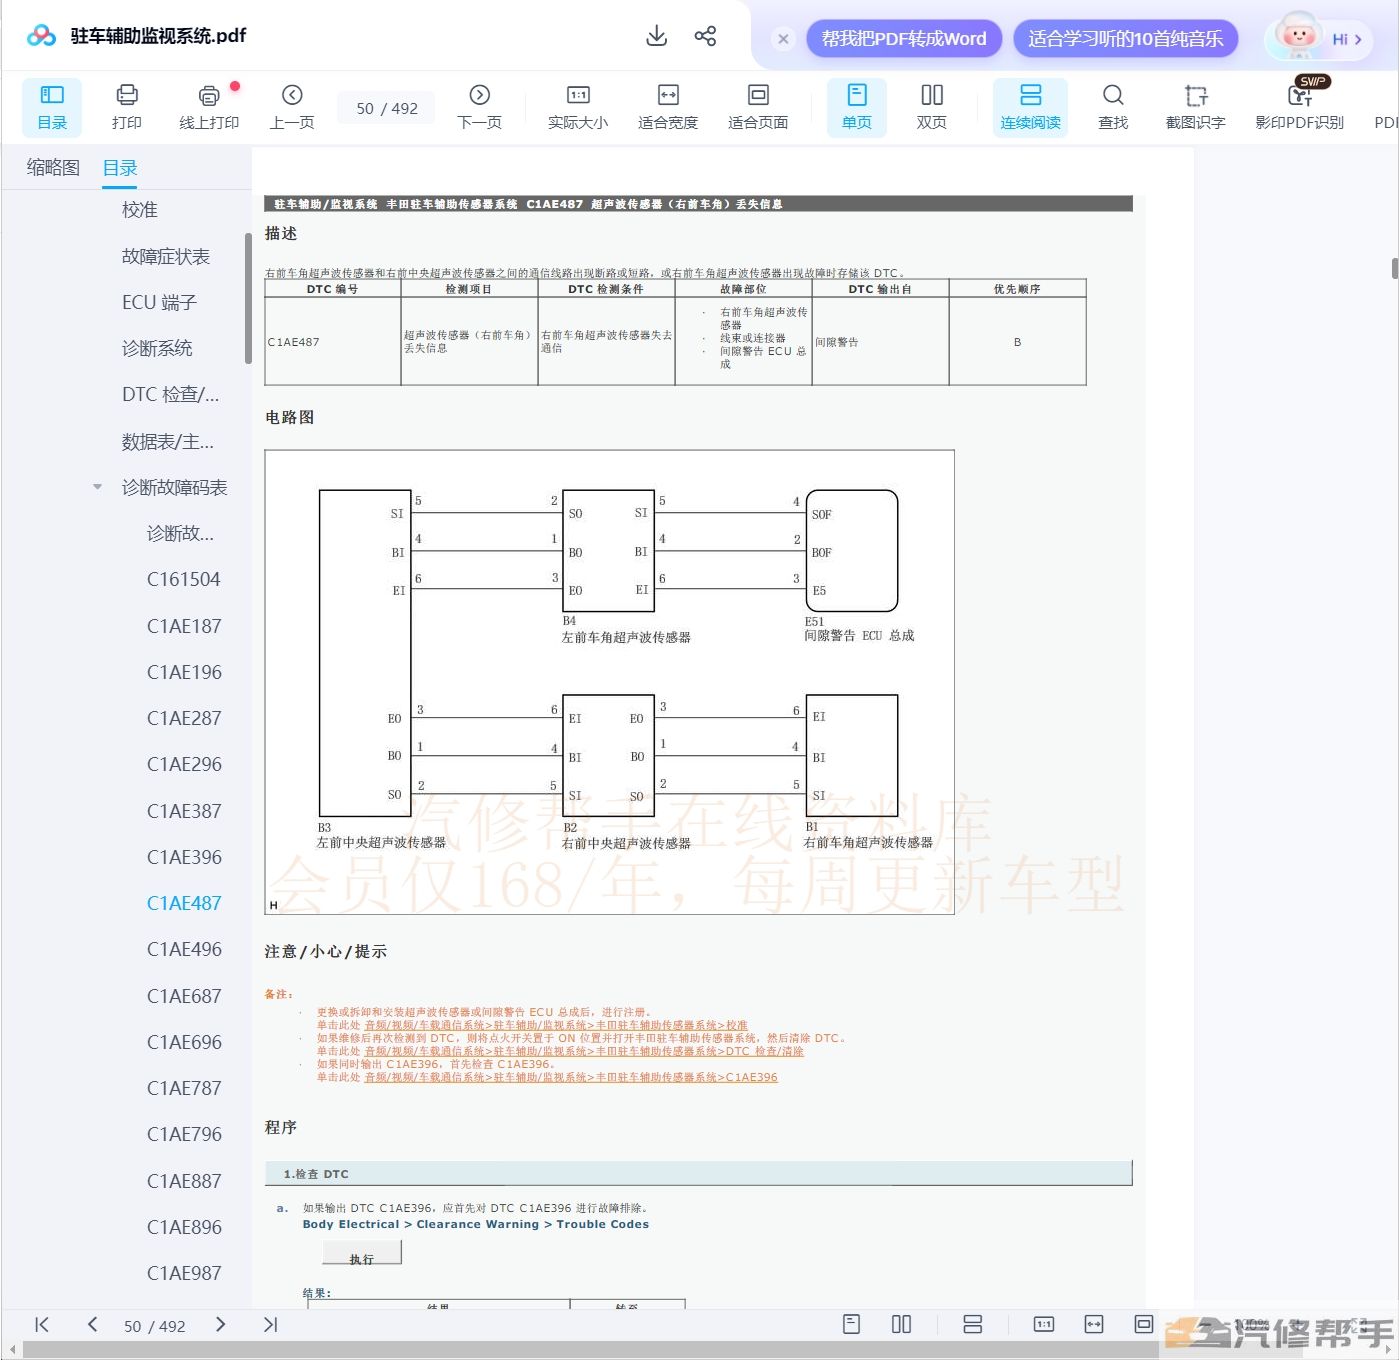
Task: Click actual size 1:1 icon in bottom bar
Action: tap(1044, 1324)
